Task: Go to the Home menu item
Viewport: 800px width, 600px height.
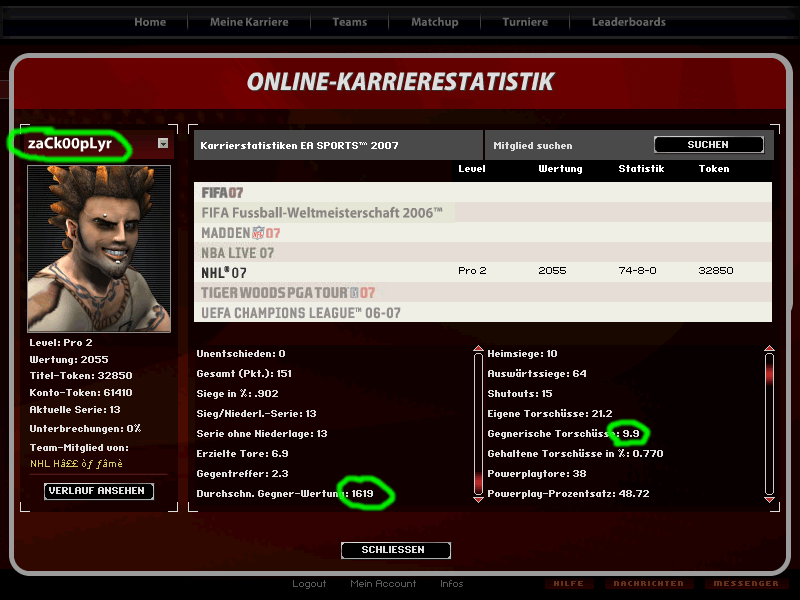Action: tap(150, 22)
